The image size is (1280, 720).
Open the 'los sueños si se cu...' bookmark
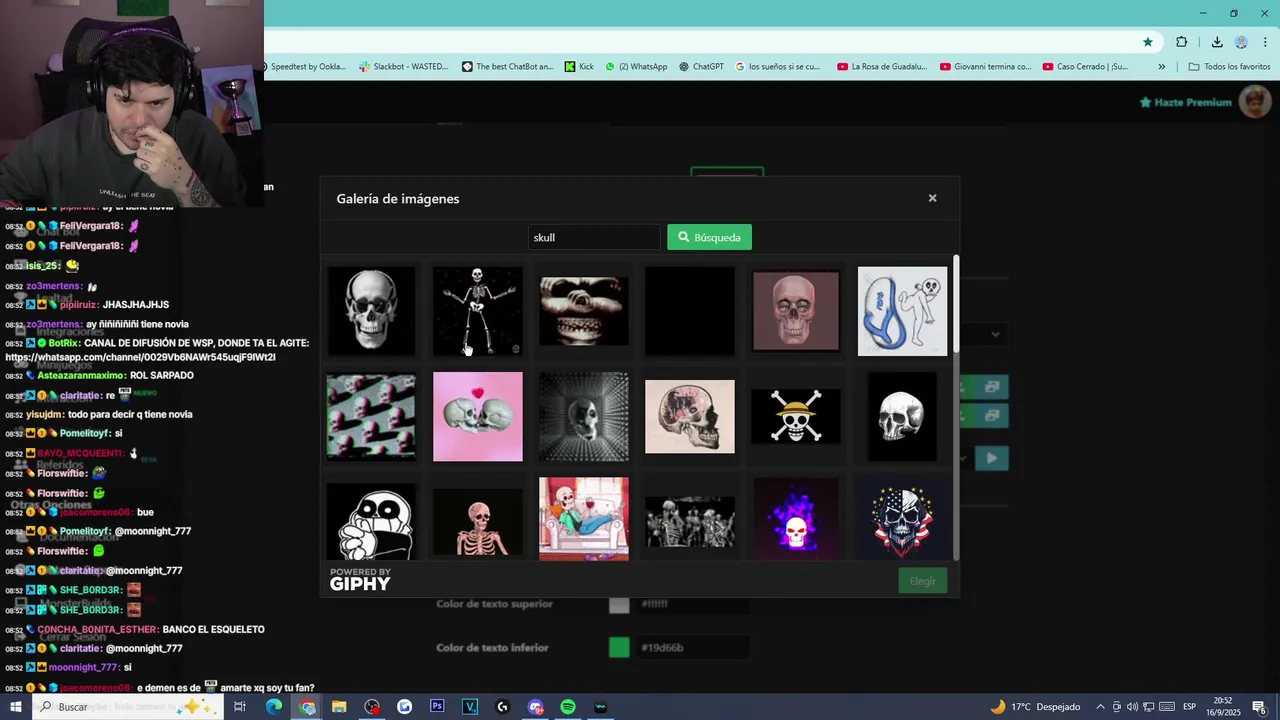pos(778,67)
